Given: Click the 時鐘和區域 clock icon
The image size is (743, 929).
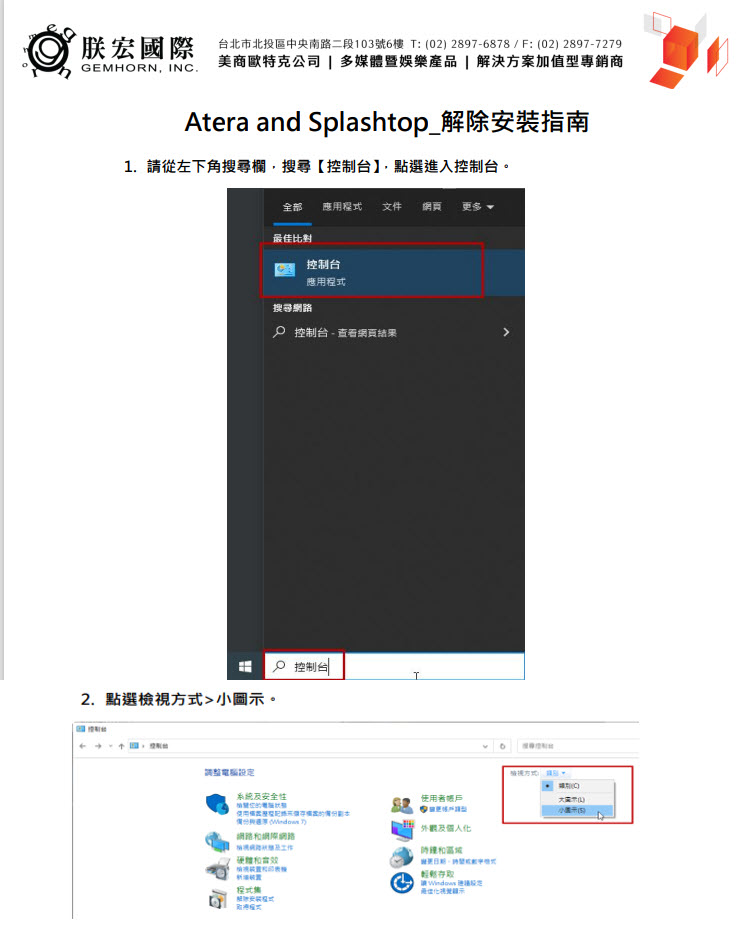Looking at the screenshot, I should (402, 856).
